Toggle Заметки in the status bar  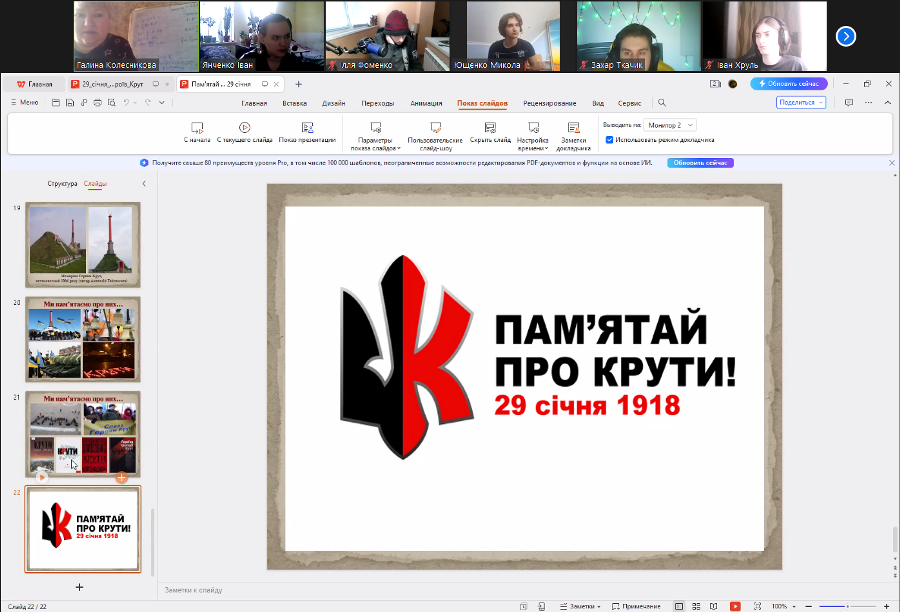point(580,606)
